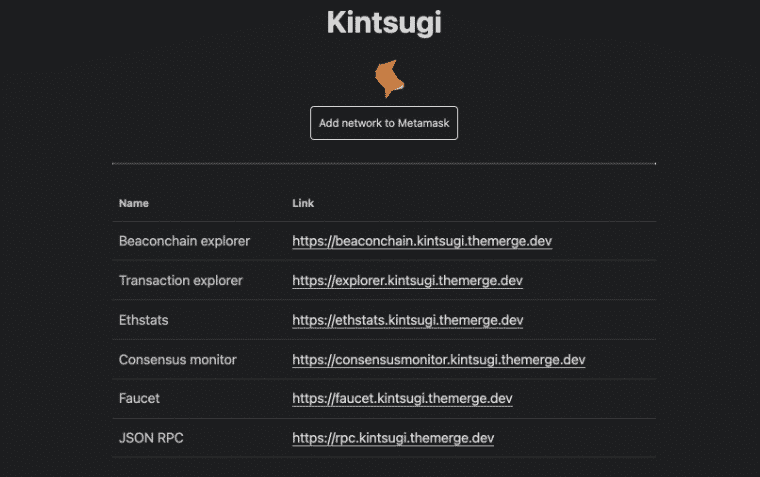Click the Name column header
This screenshot has width=760, height=477.
click(x=134, y=203)
